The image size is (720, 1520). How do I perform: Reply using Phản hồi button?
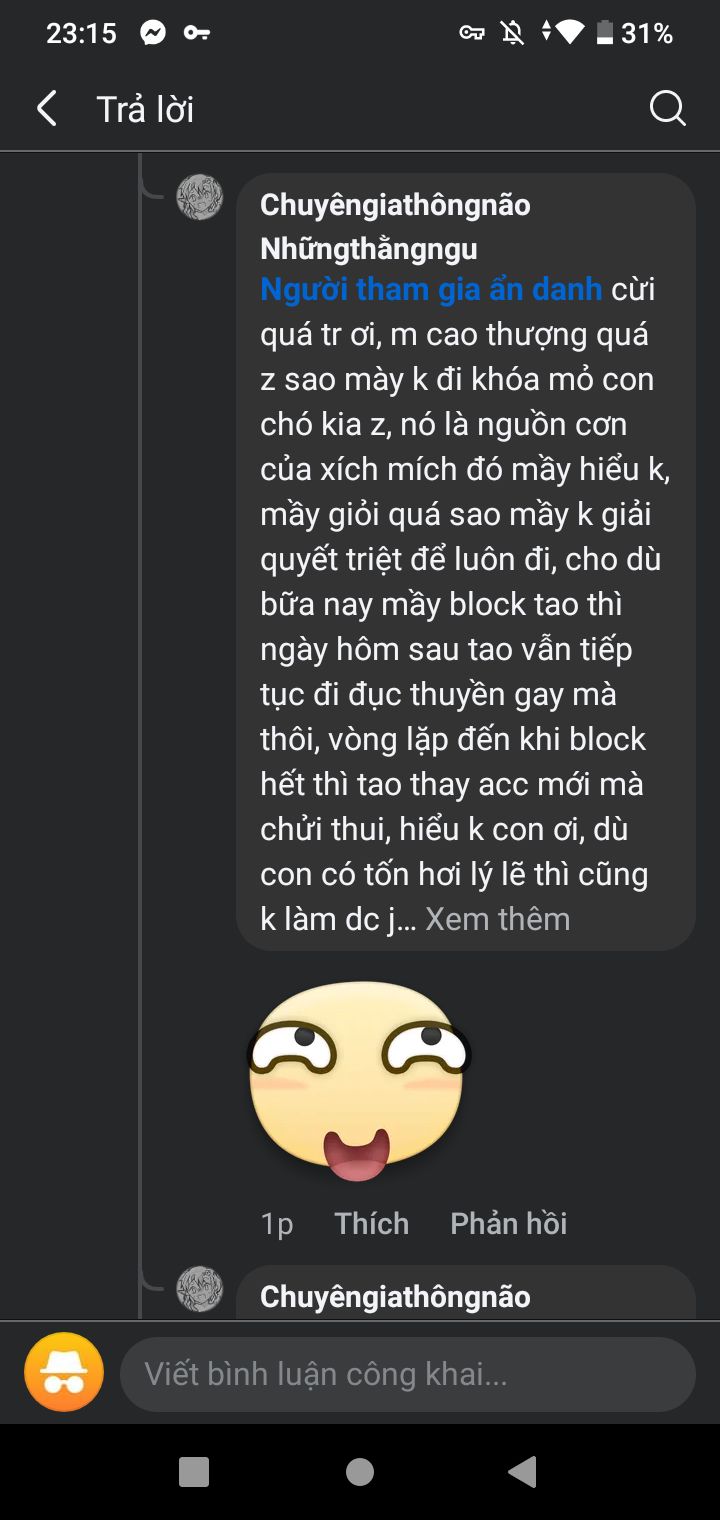tap(509, 1223)
